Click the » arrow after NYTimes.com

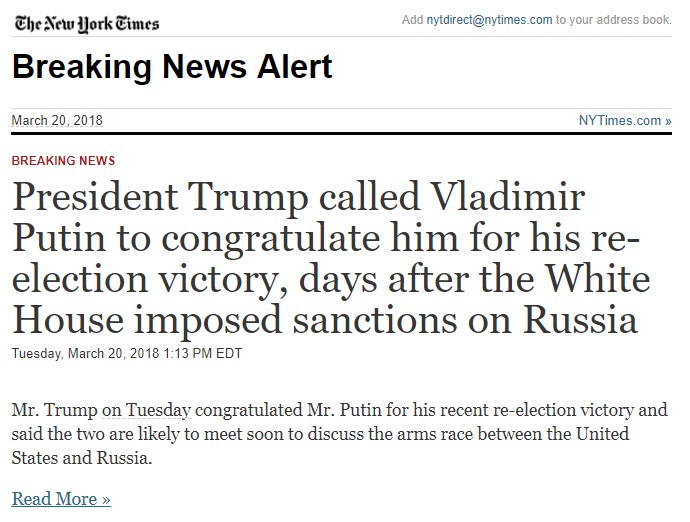coord(667,121)
